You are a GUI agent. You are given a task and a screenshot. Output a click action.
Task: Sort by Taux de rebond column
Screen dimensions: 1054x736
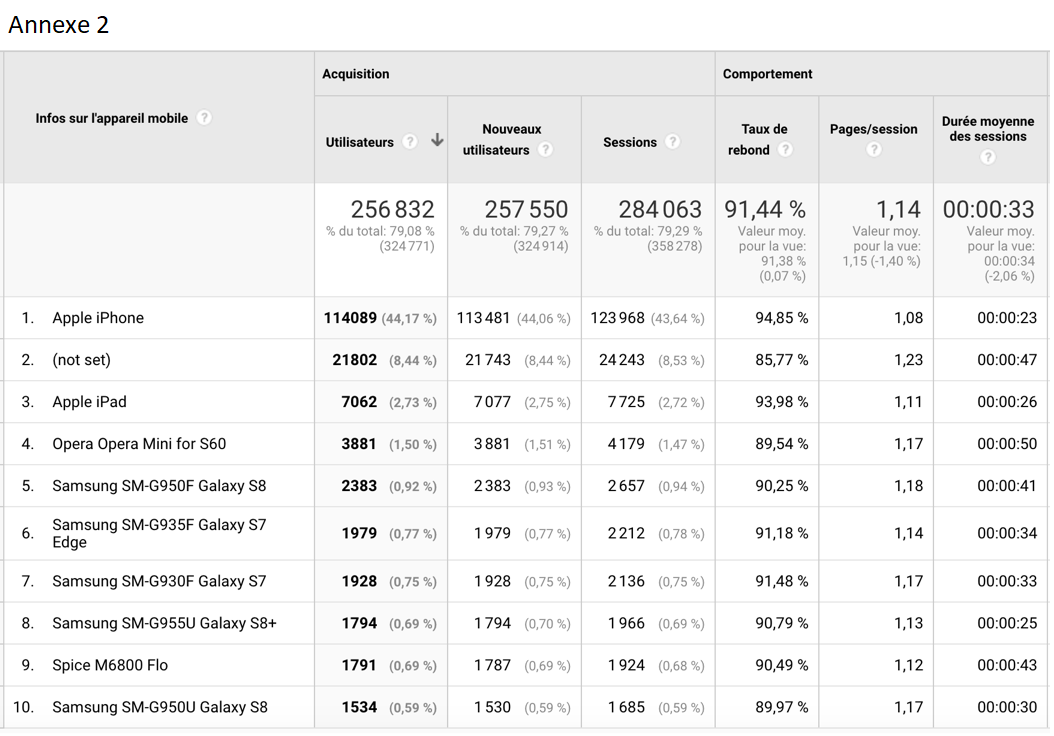[764, 139]
